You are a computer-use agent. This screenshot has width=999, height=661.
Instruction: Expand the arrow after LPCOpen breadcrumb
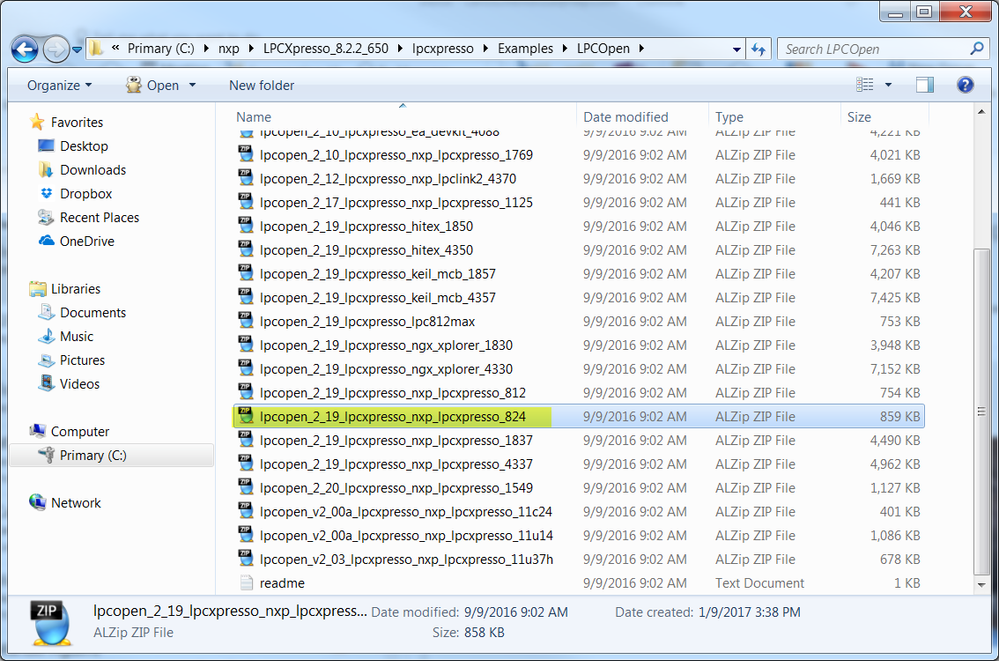[641, 49]
